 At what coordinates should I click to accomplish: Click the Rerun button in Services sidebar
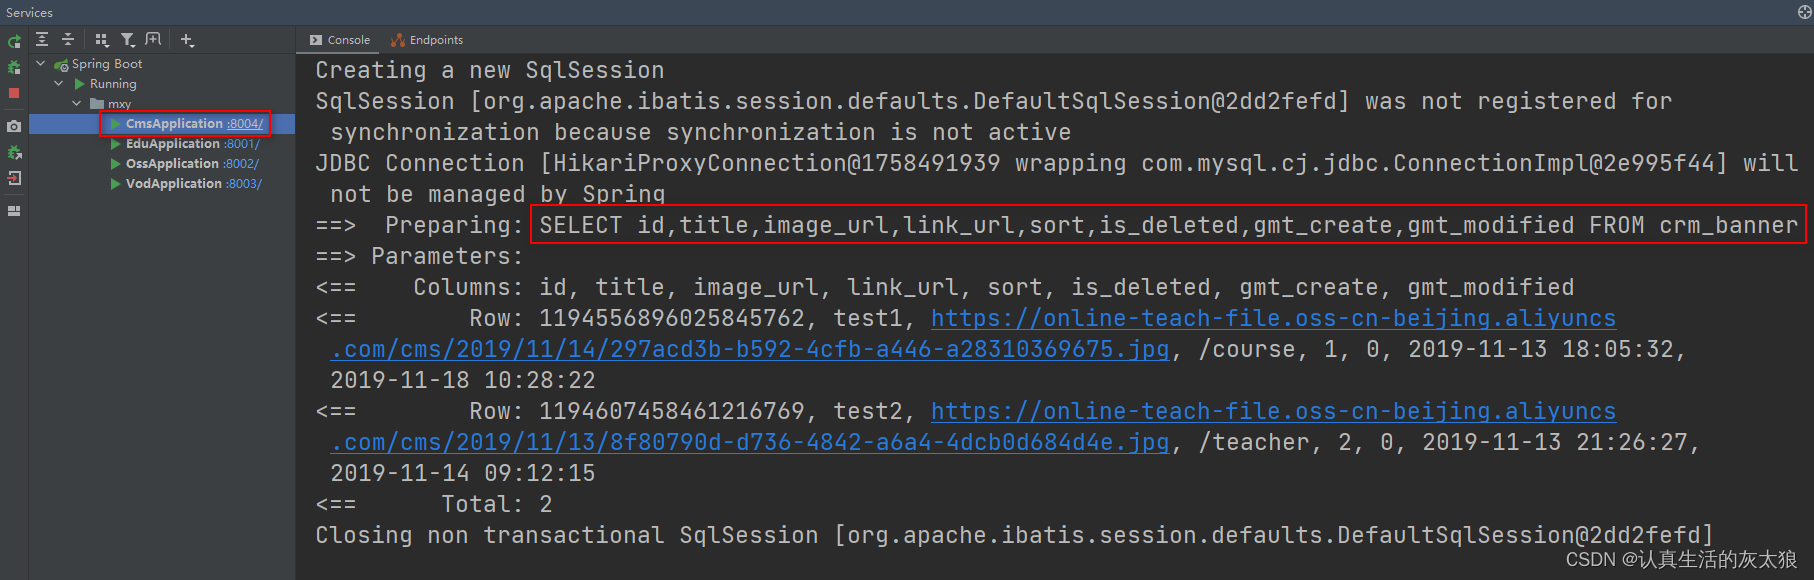[14, 42]
